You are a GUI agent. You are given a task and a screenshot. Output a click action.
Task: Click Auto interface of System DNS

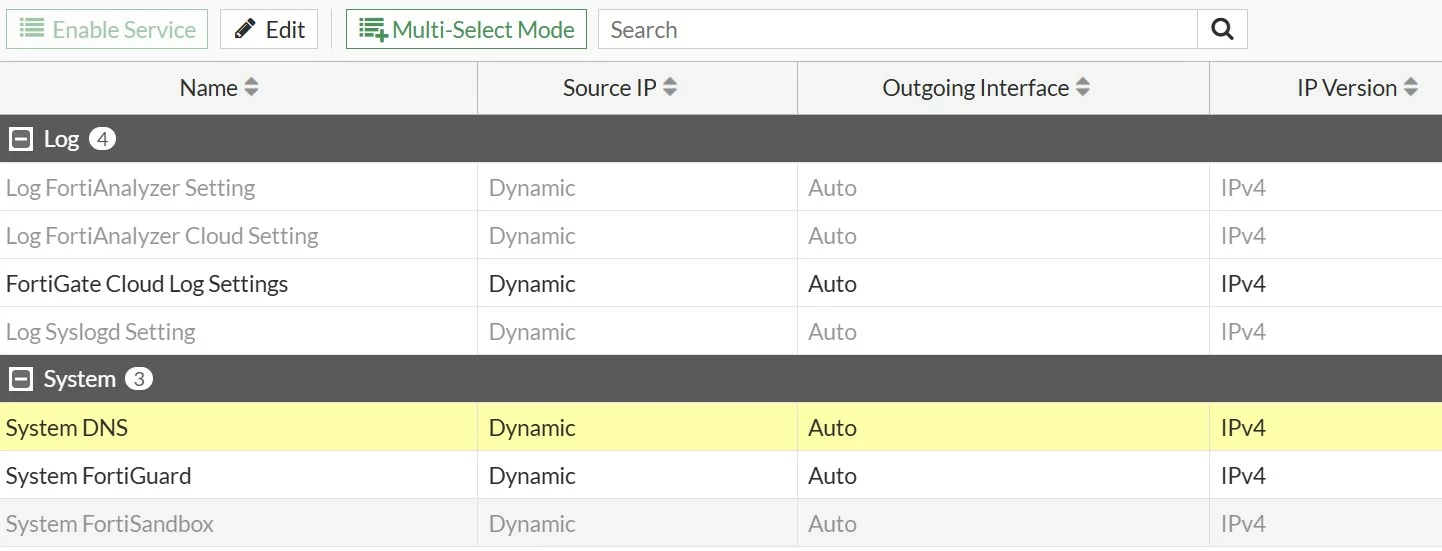click(x=832, y=428)
